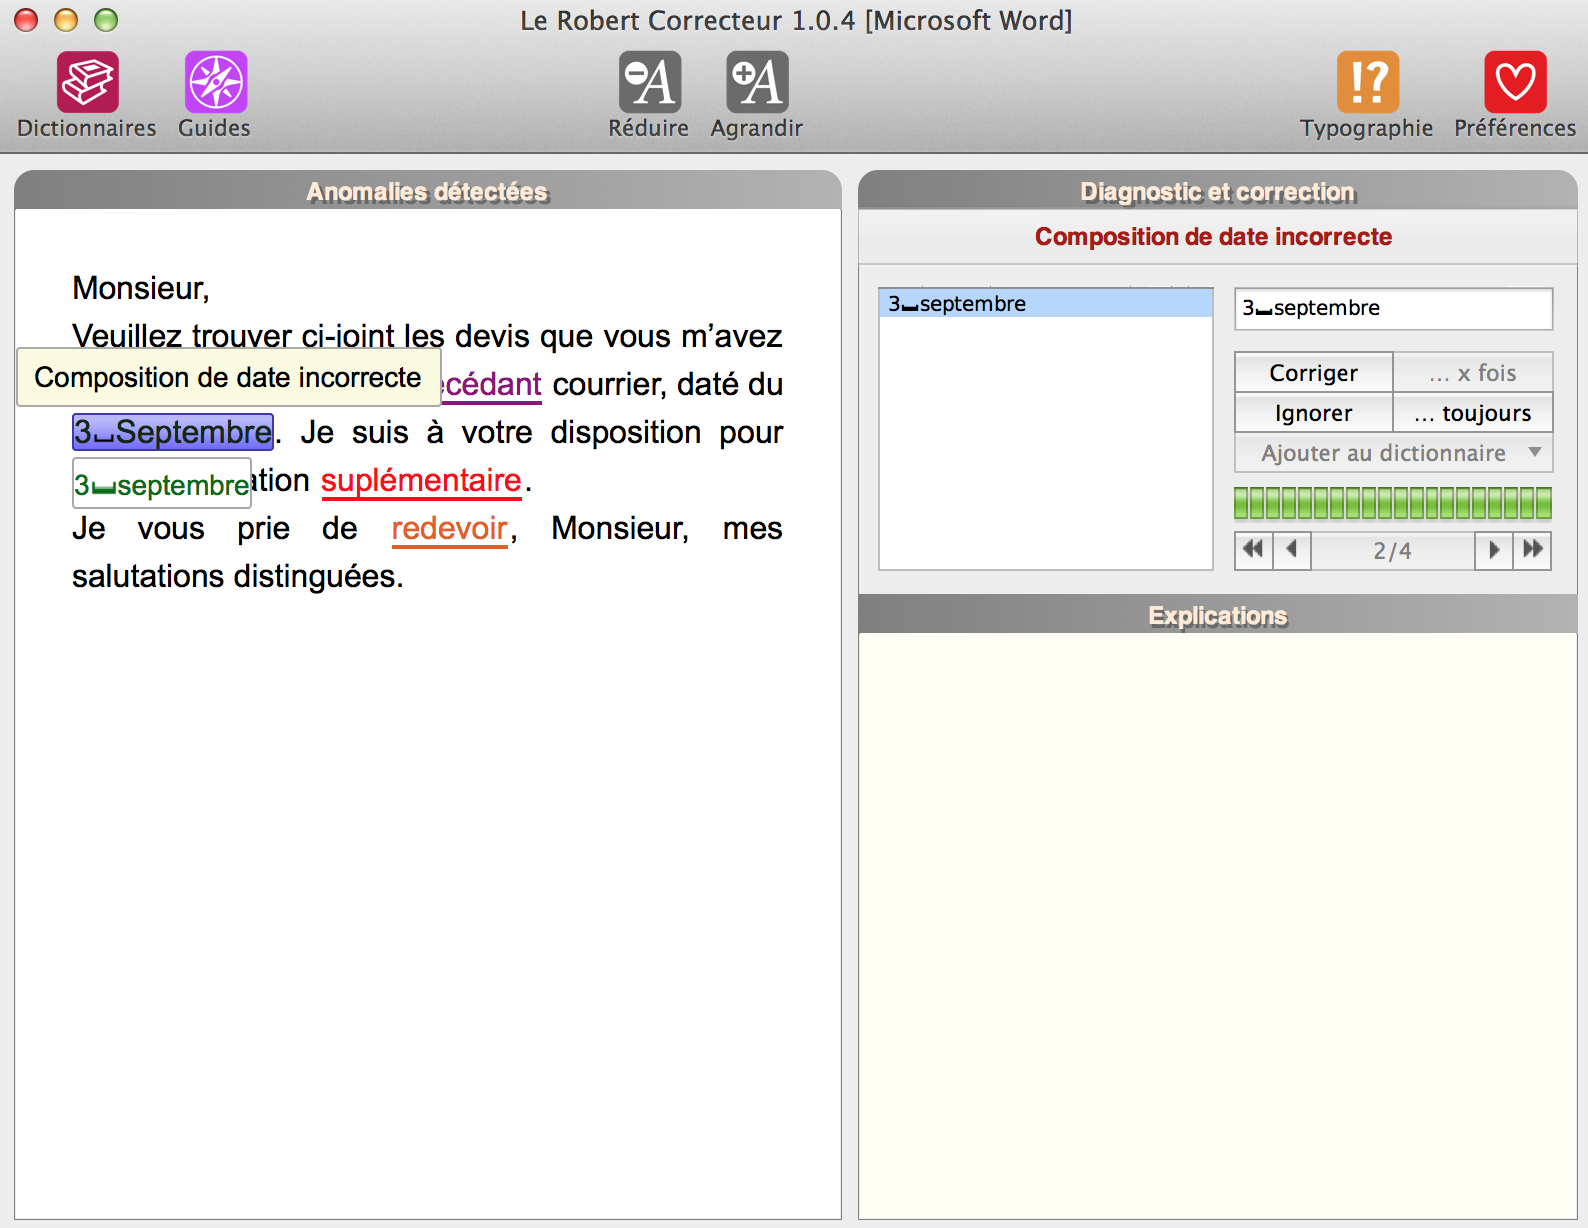Open the 'Ajouter au dictionnaire' dropdown
This screenshot has height=1228, width=1588.
(1394, 453)
